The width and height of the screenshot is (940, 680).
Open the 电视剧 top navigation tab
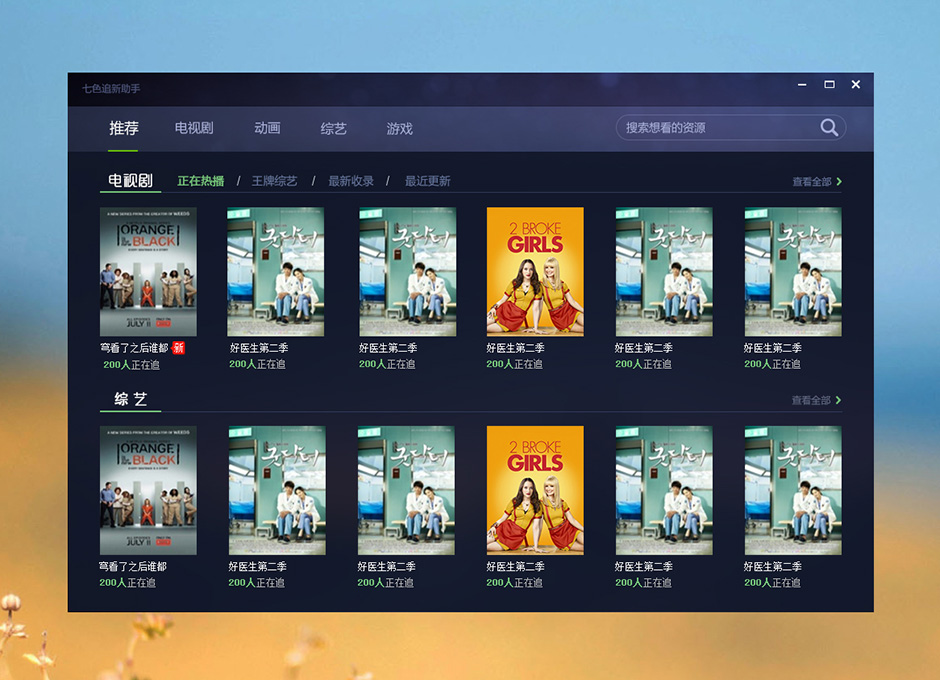click(194, 128)
